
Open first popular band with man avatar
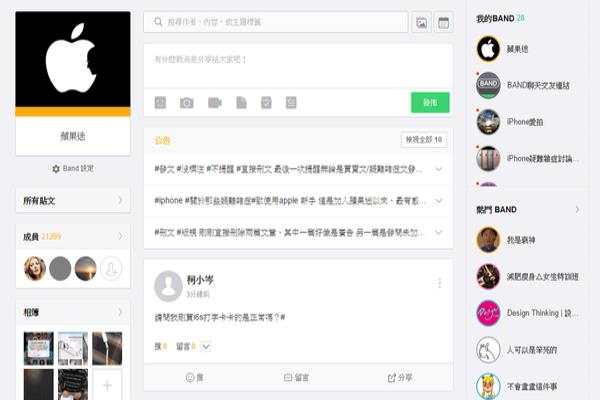(x=488, y=240)
